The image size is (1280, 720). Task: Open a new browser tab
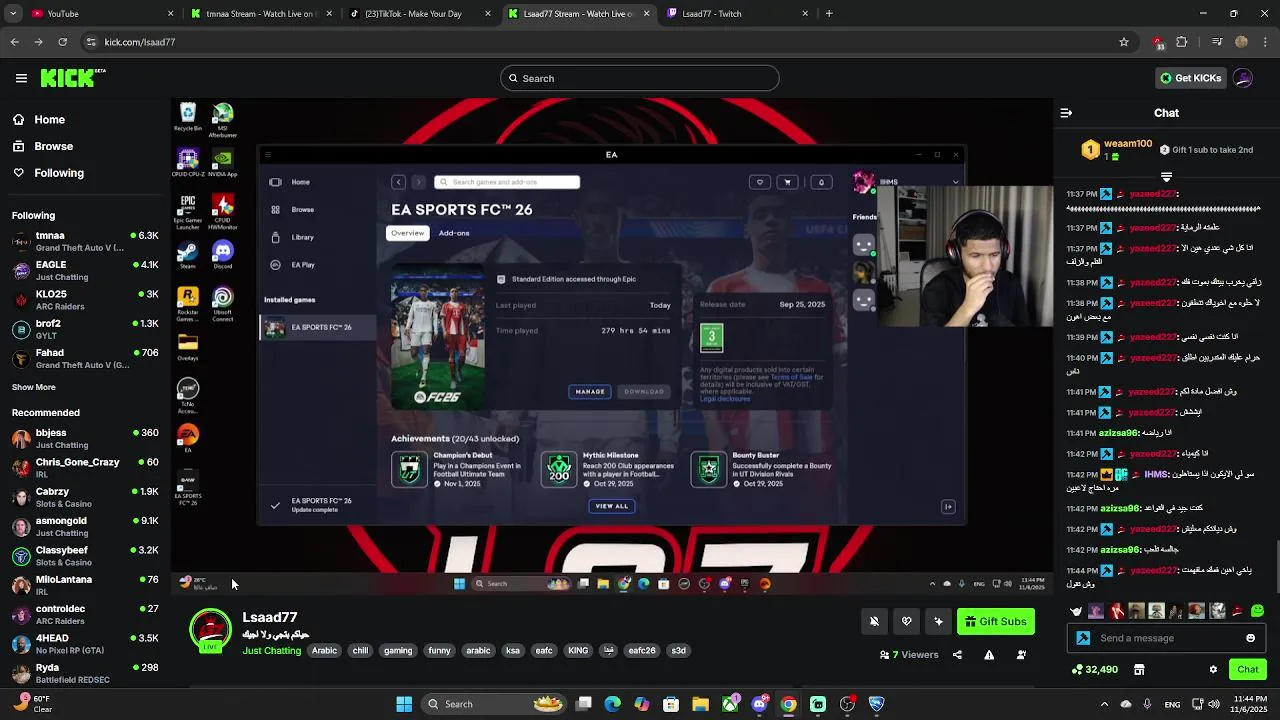coord(829,14)
